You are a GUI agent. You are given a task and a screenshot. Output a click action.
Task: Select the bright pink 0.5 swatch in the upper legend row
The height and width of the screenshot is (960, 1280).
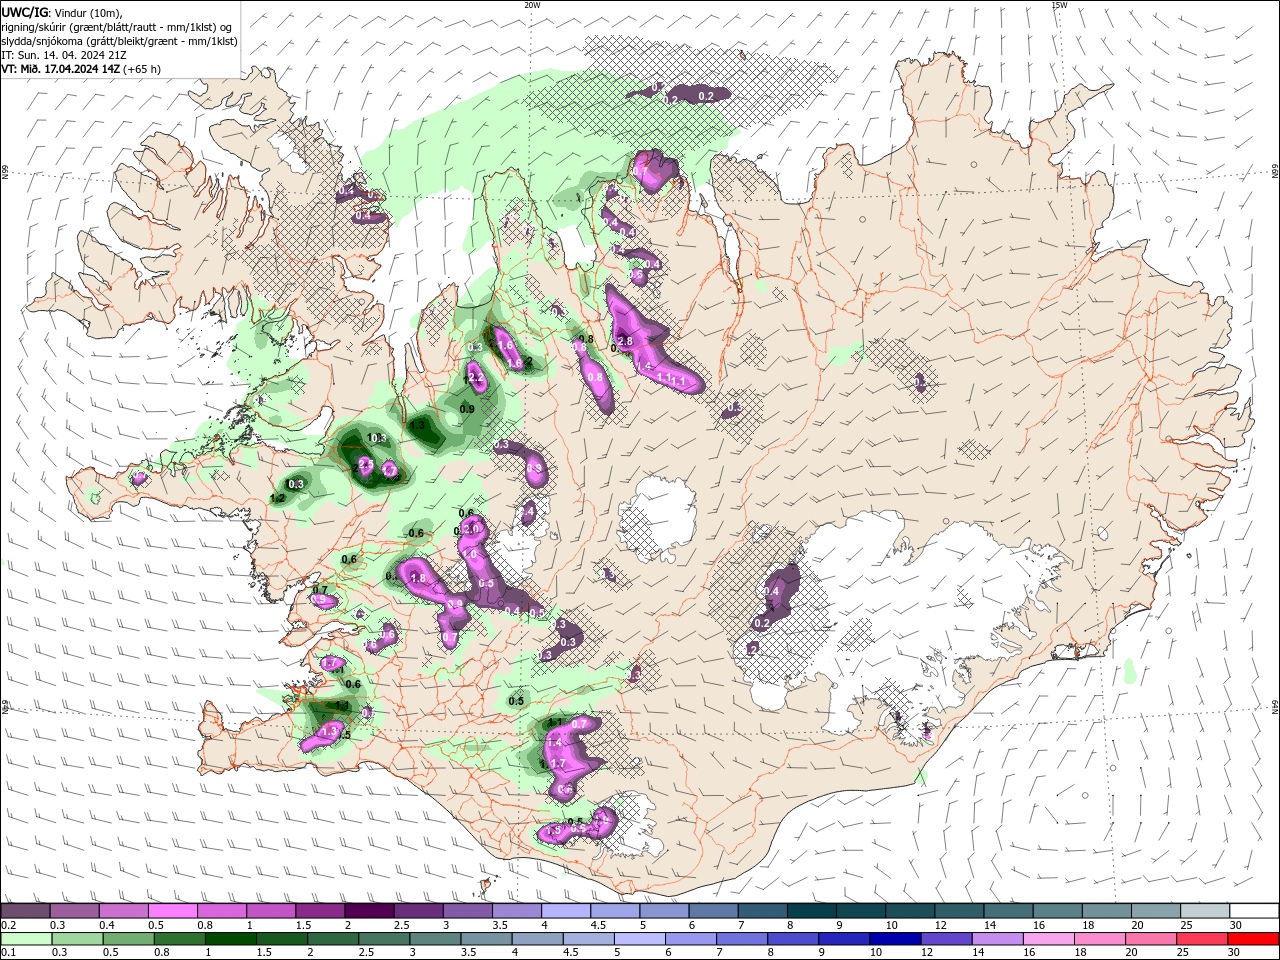click(173, 910)
